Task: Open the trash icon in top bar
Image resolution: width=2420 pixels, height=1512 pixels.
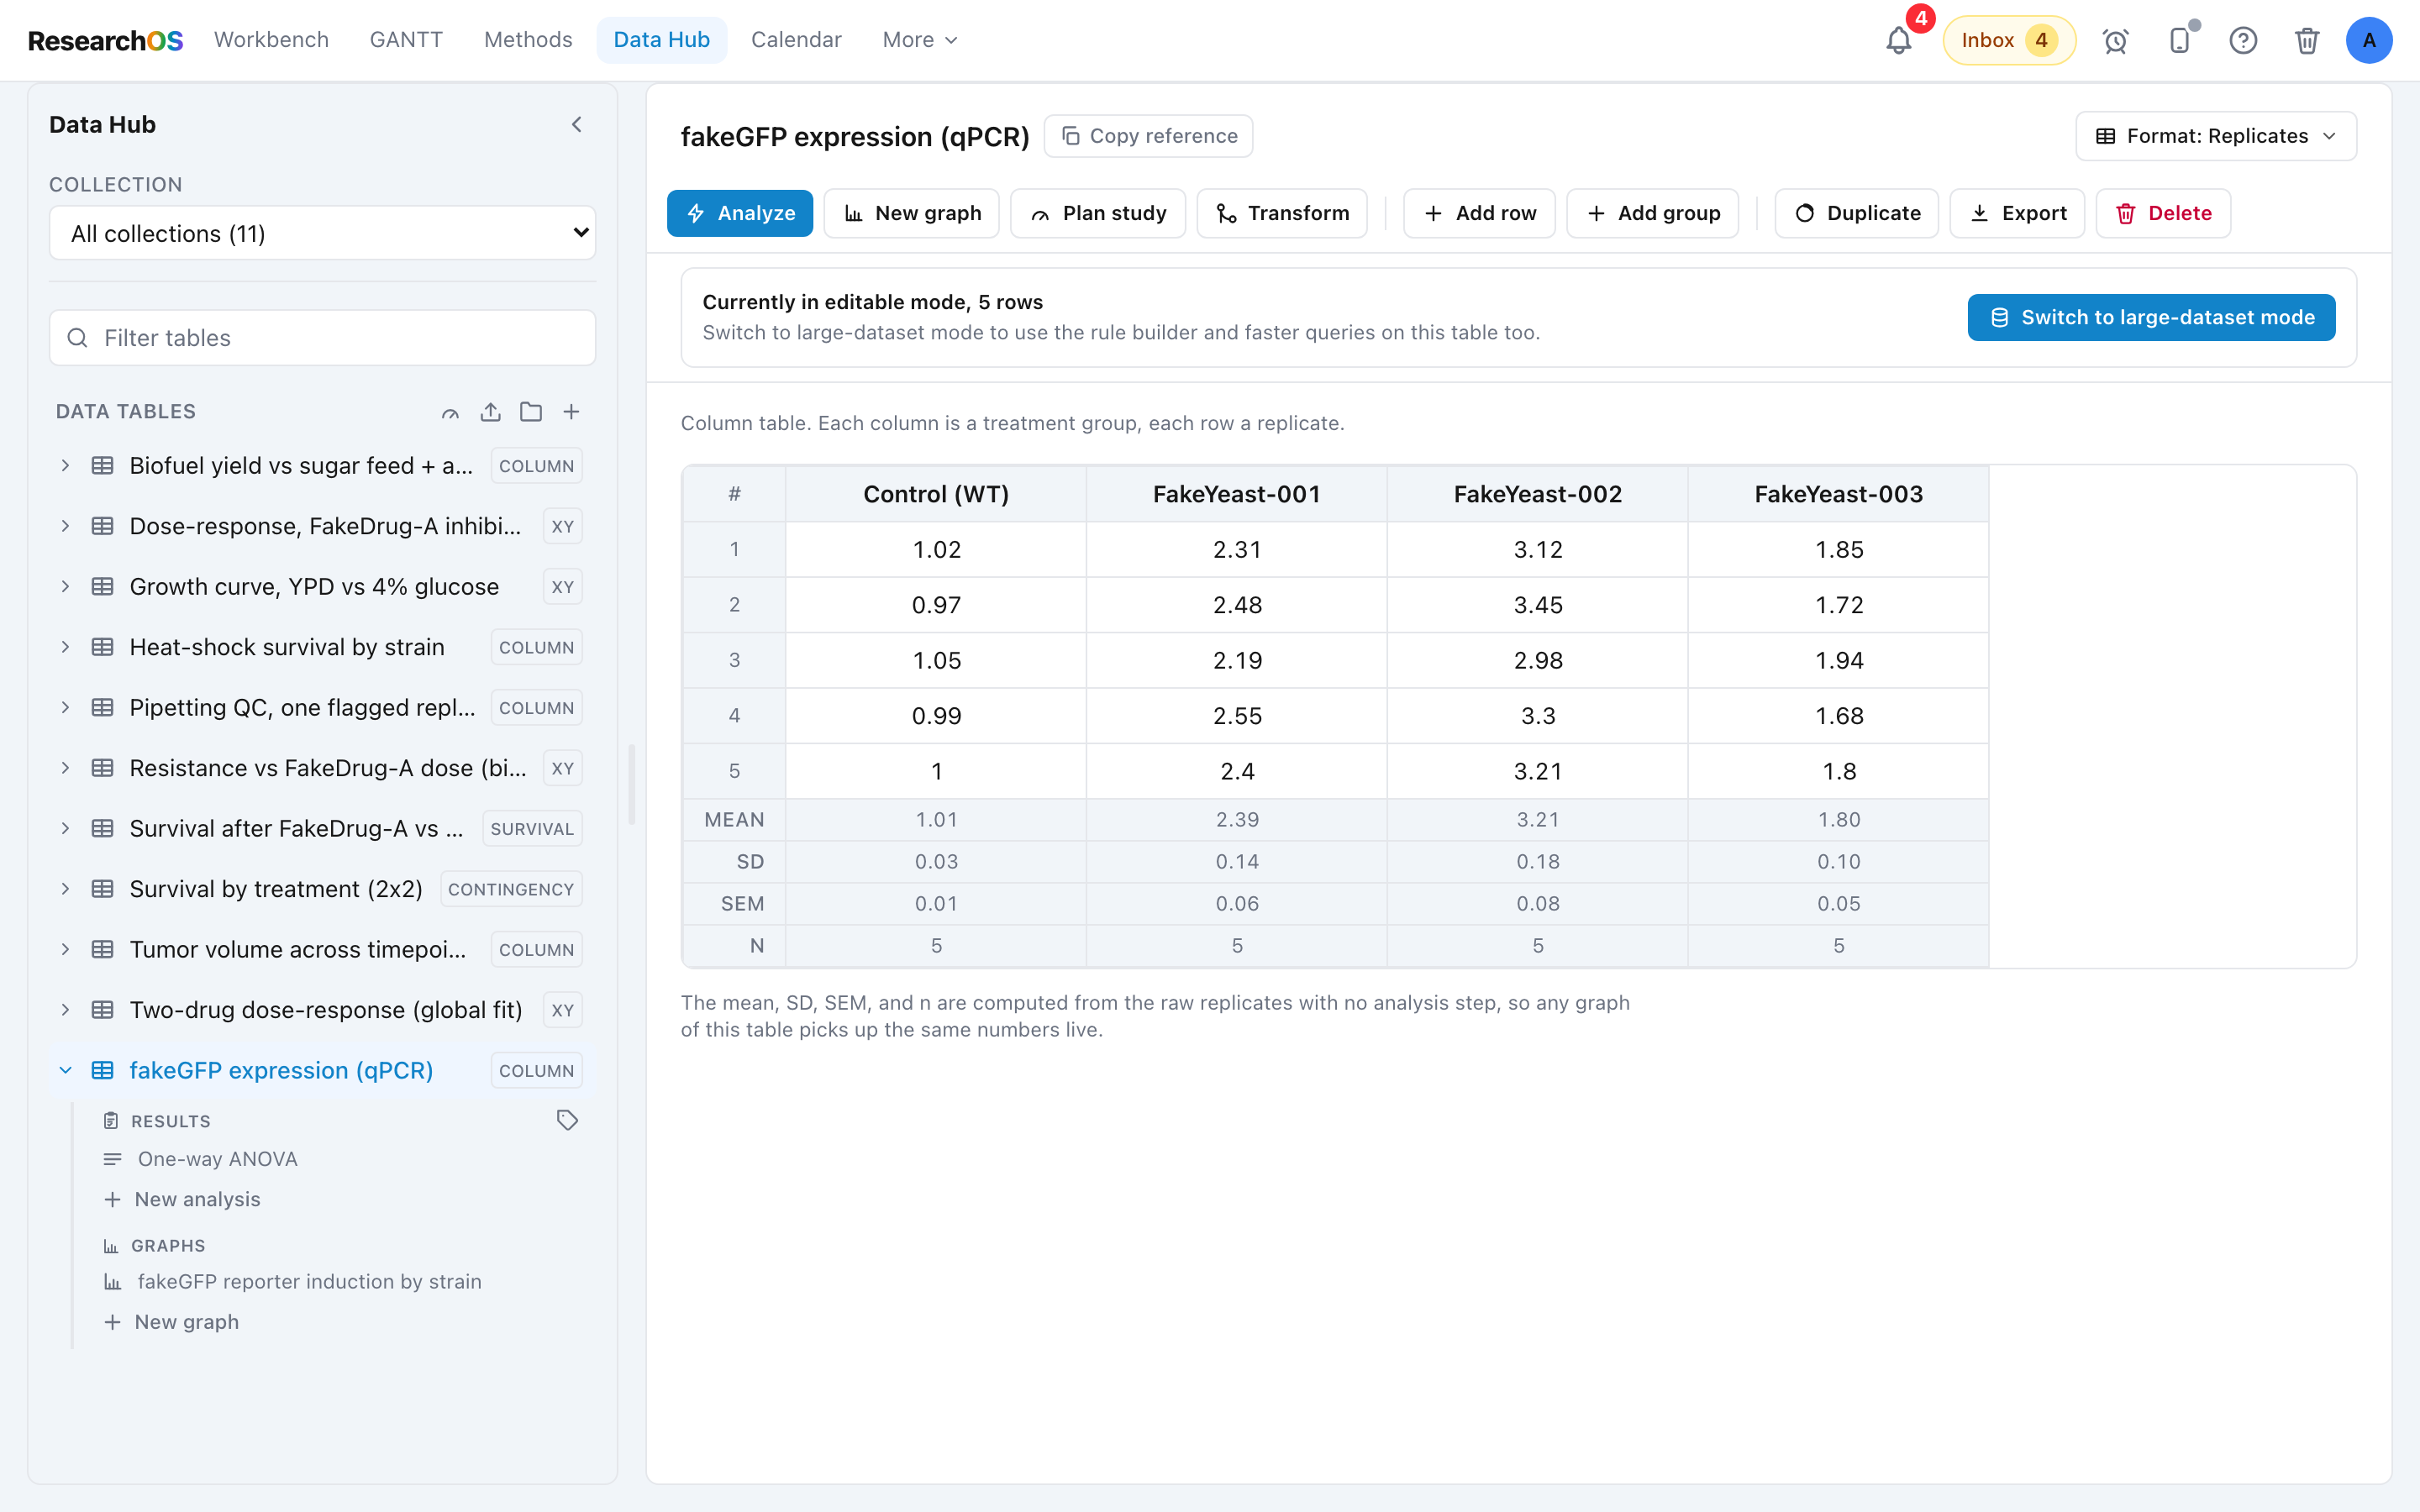Action: [2307, 40]
